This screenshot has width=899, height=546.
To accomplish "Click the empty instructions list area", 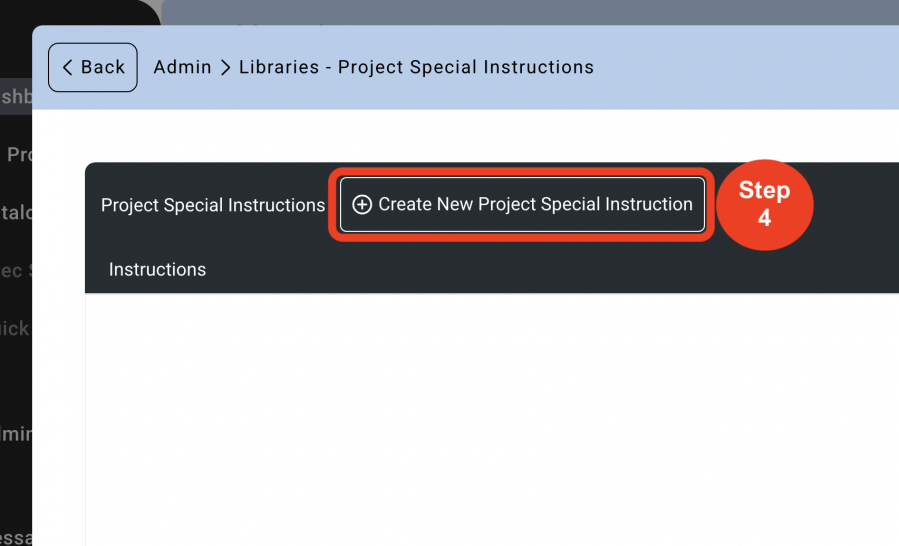I will 492,419.
